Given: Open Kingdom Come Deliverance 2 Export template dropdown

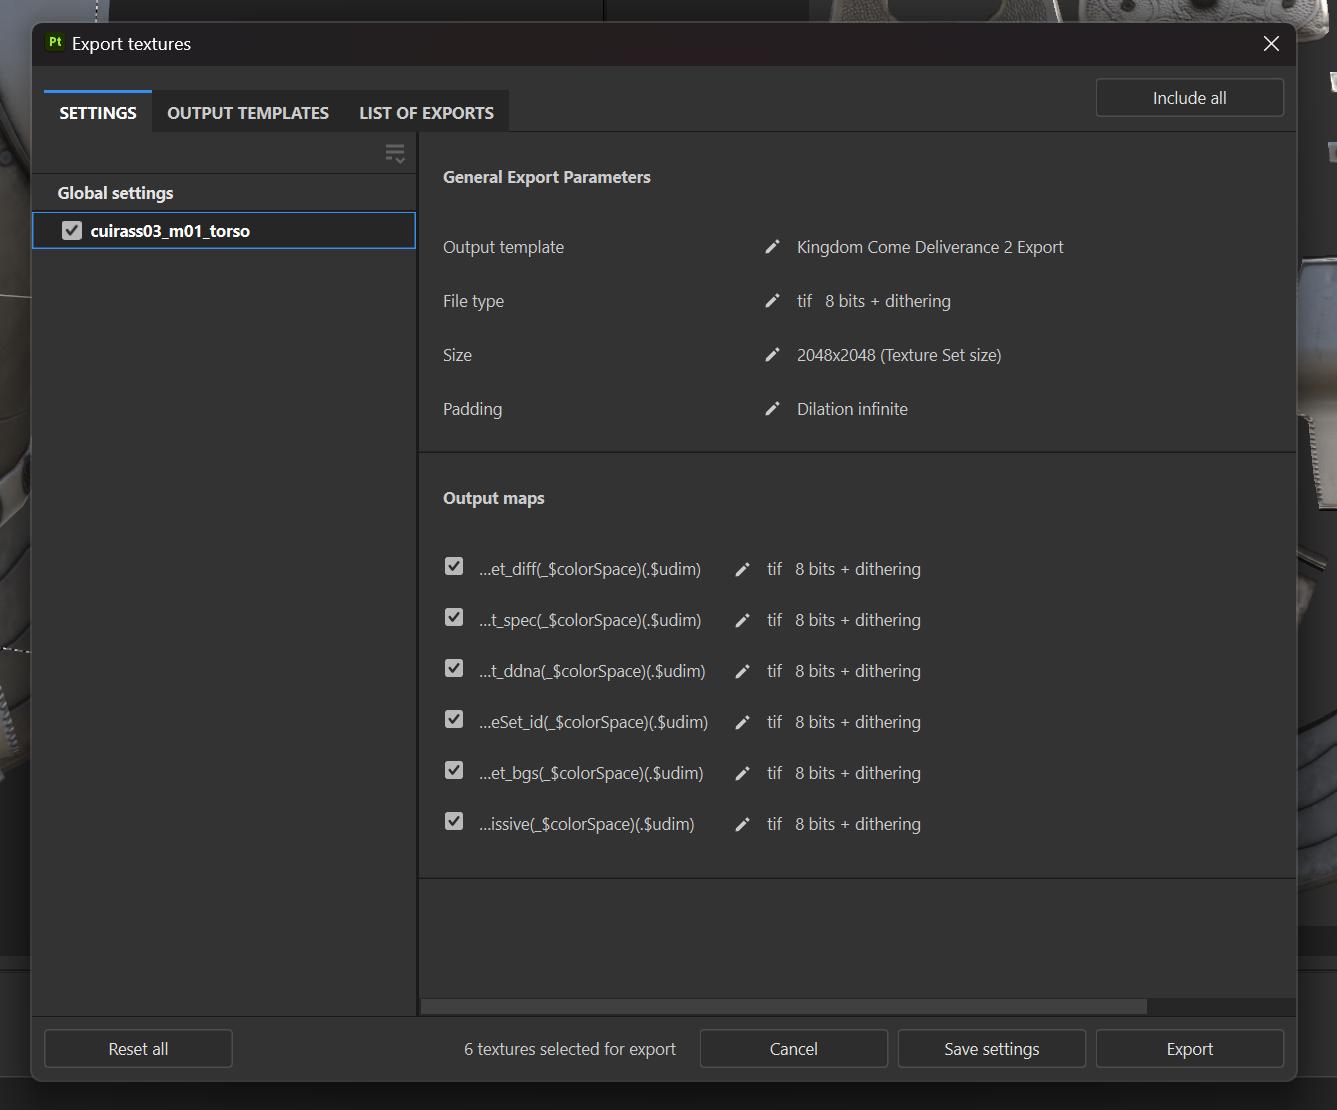Looking at the screenshot, I should tap(930, 247).
